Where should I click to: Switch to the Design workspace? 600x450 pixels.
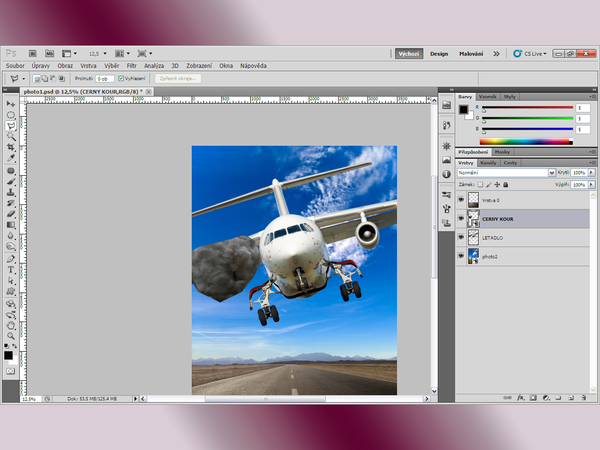[x=439, y=54]
